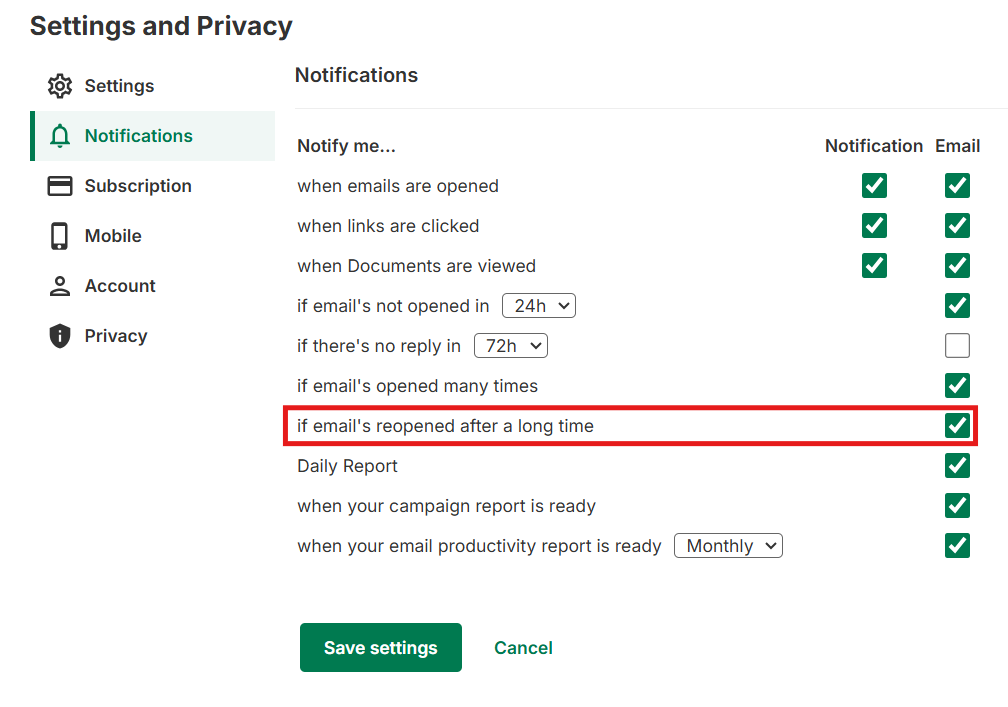
Task: Click the Notifications bell icon
Action: pyautogui.click(x=60, y=136)
